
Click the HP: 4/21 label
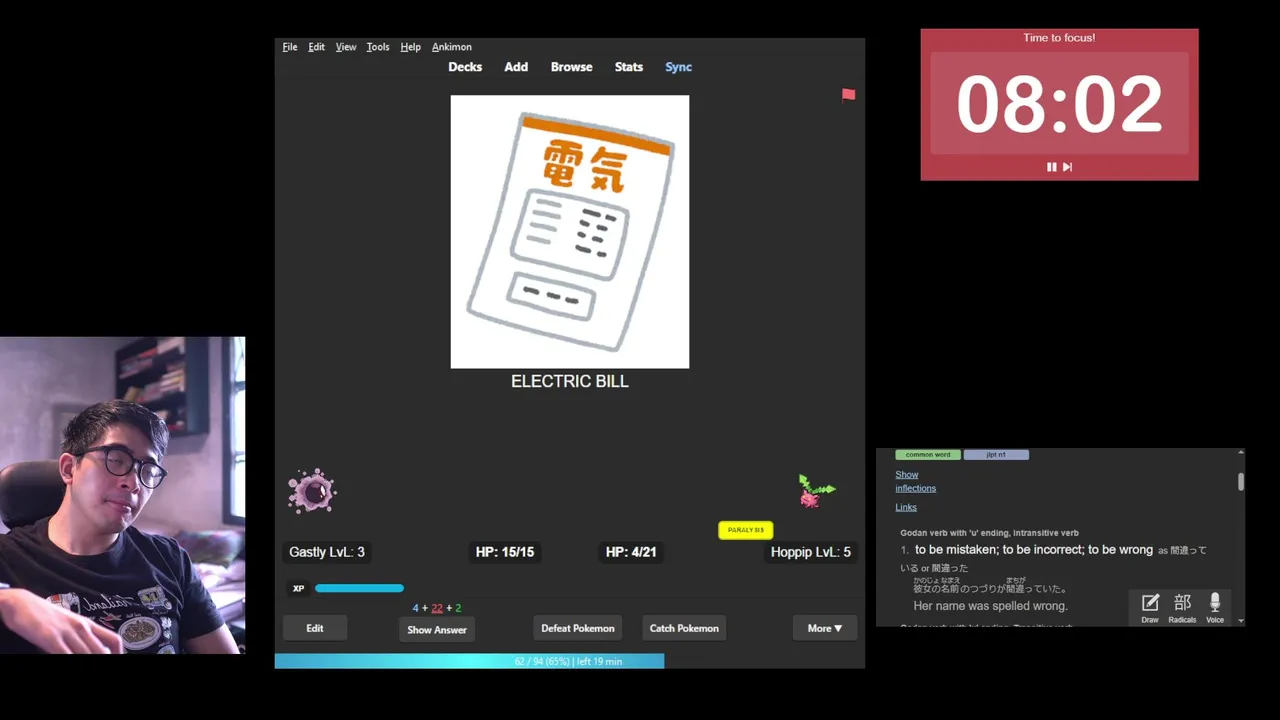[631, 552]
